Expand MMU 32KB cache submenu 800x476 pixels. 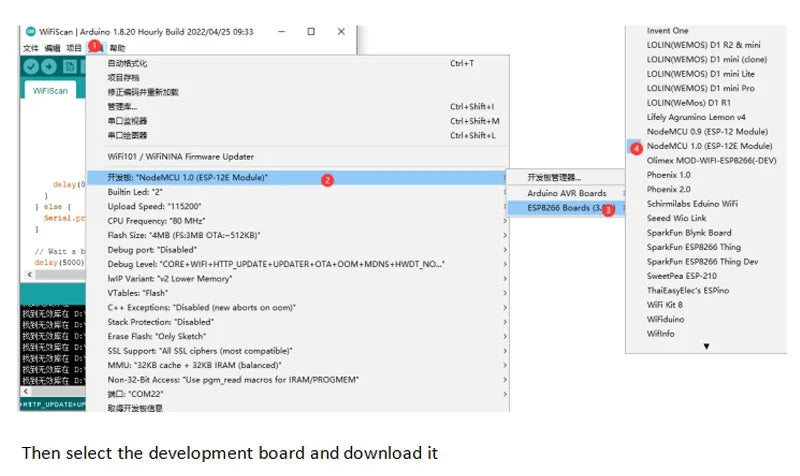[x=297, y=365]
